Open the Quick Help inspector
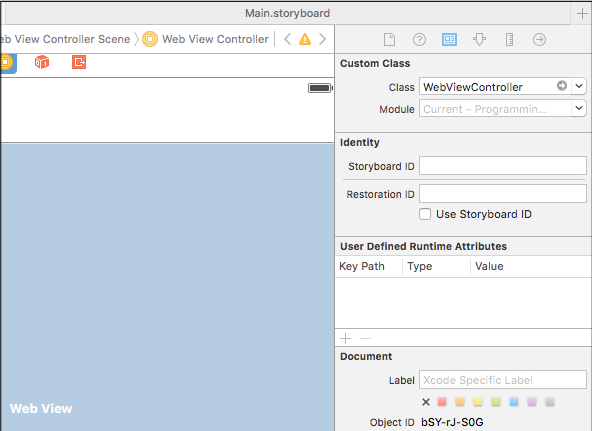This screenshot has width=592, height=431. point(419,39)
